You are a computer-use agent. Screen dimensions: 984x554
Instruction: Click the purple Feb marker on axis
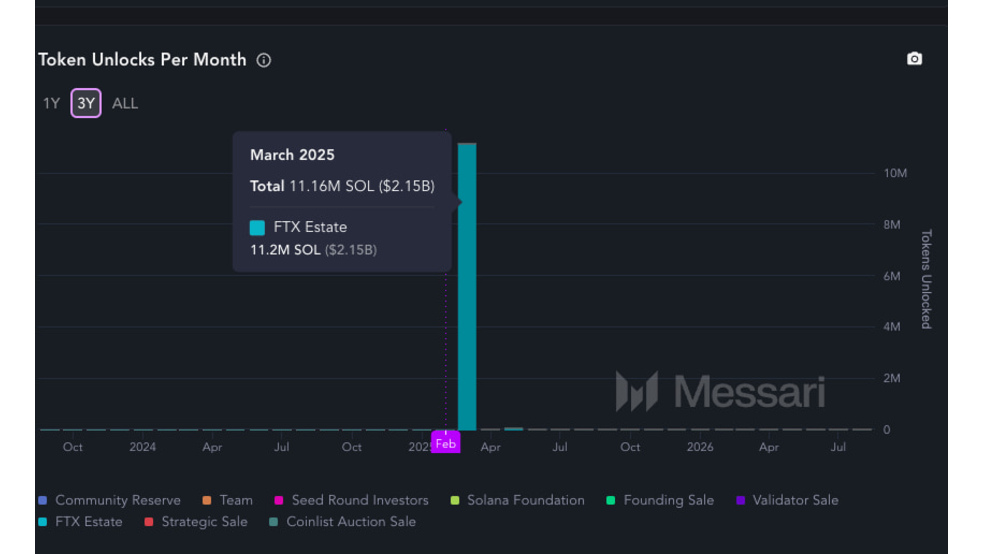coord(446,443)
